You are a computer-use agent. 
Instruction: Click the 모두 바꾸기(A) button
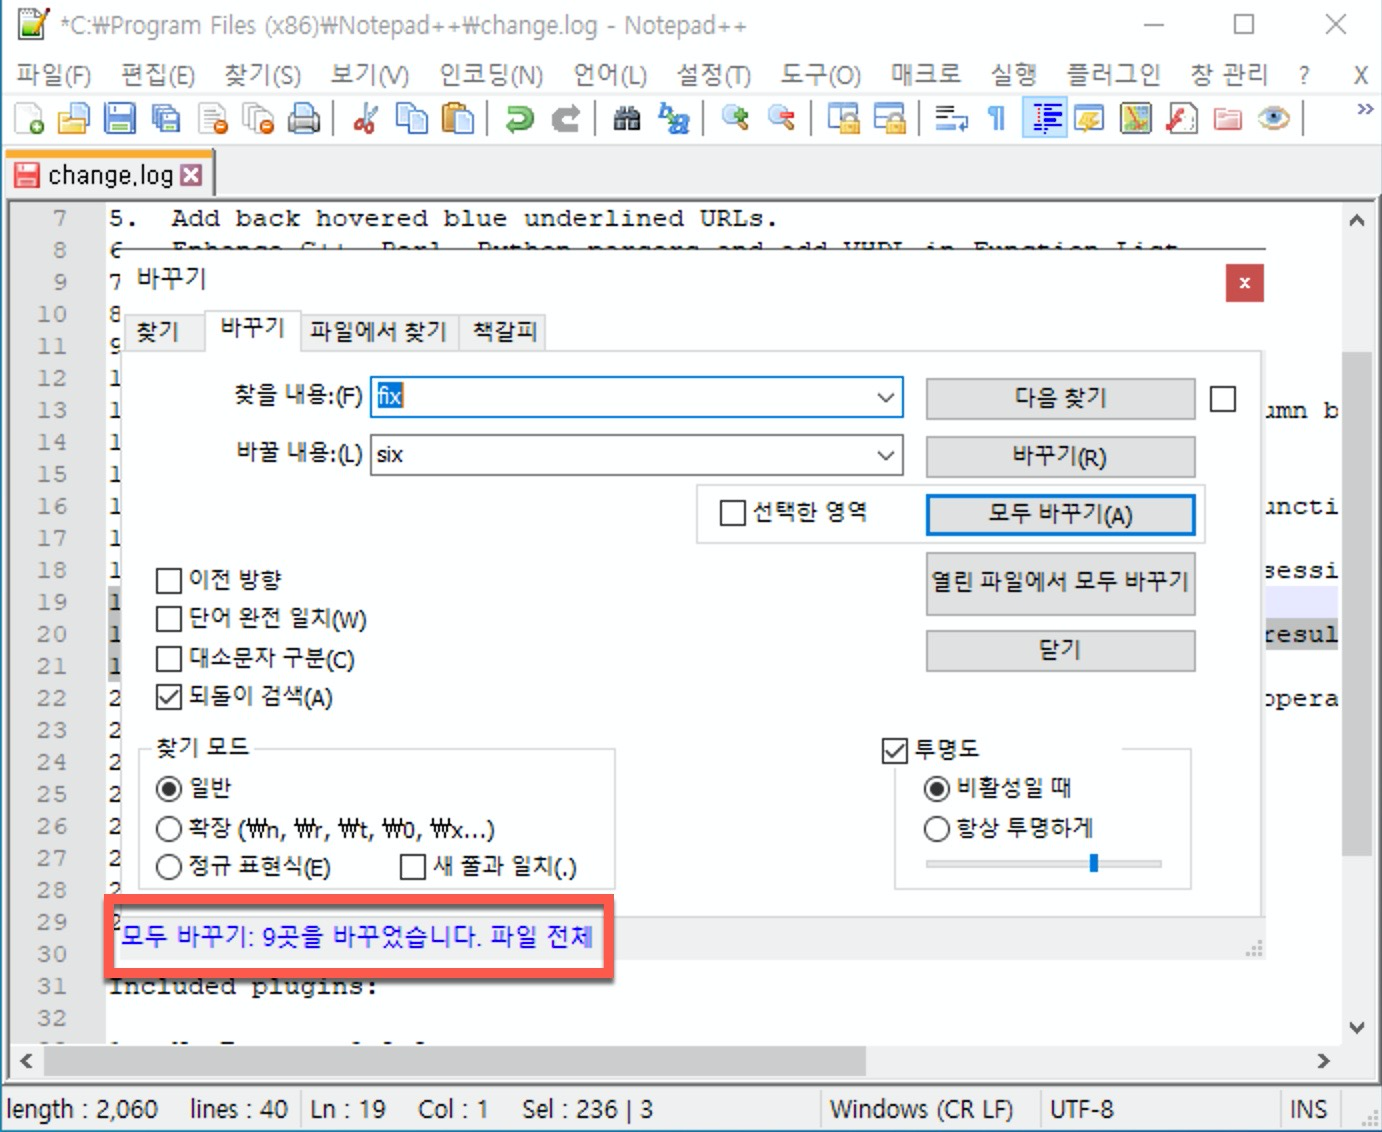pos(1060,515)
